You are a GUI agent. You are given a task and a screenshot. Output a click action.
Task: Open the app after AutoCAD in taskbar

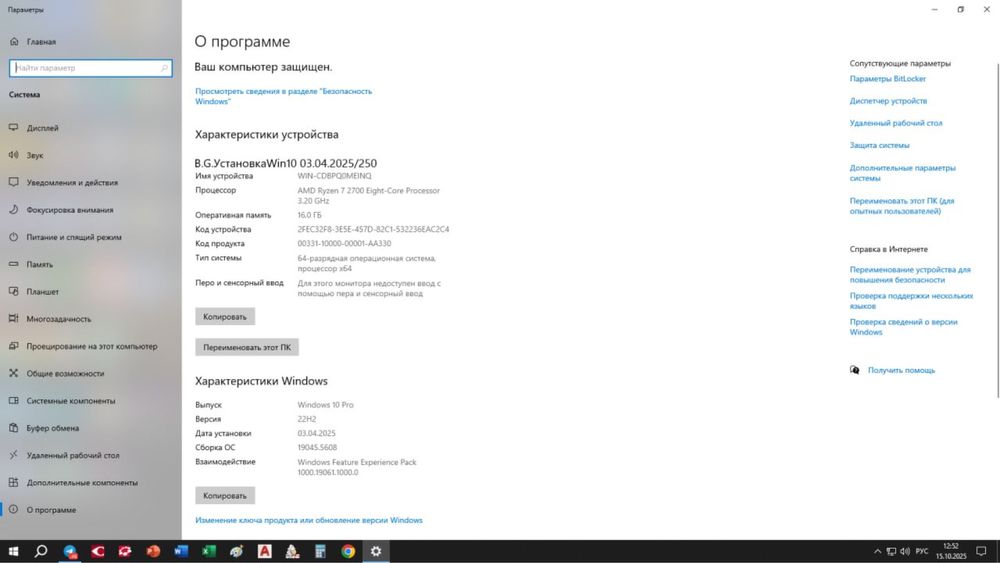(x=292, y=551)
